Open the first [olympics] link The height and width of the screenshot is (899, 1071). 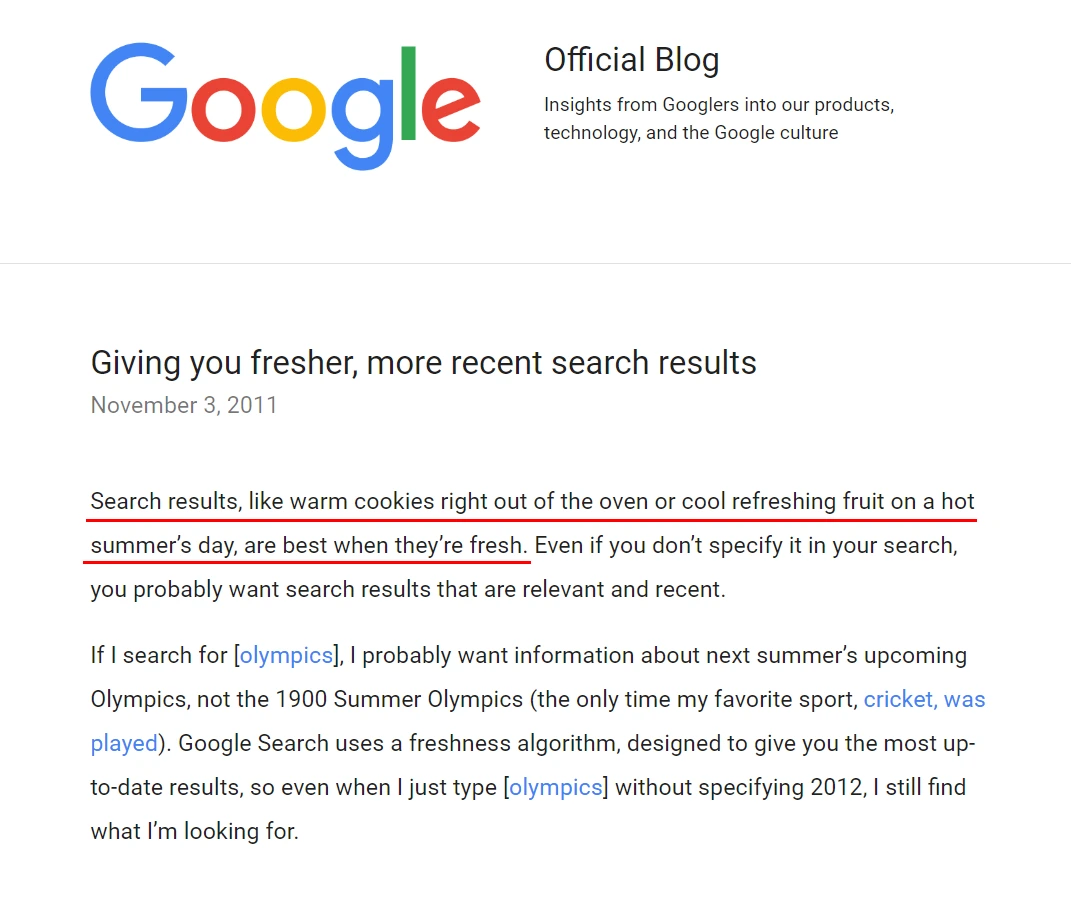pos(286,655)
